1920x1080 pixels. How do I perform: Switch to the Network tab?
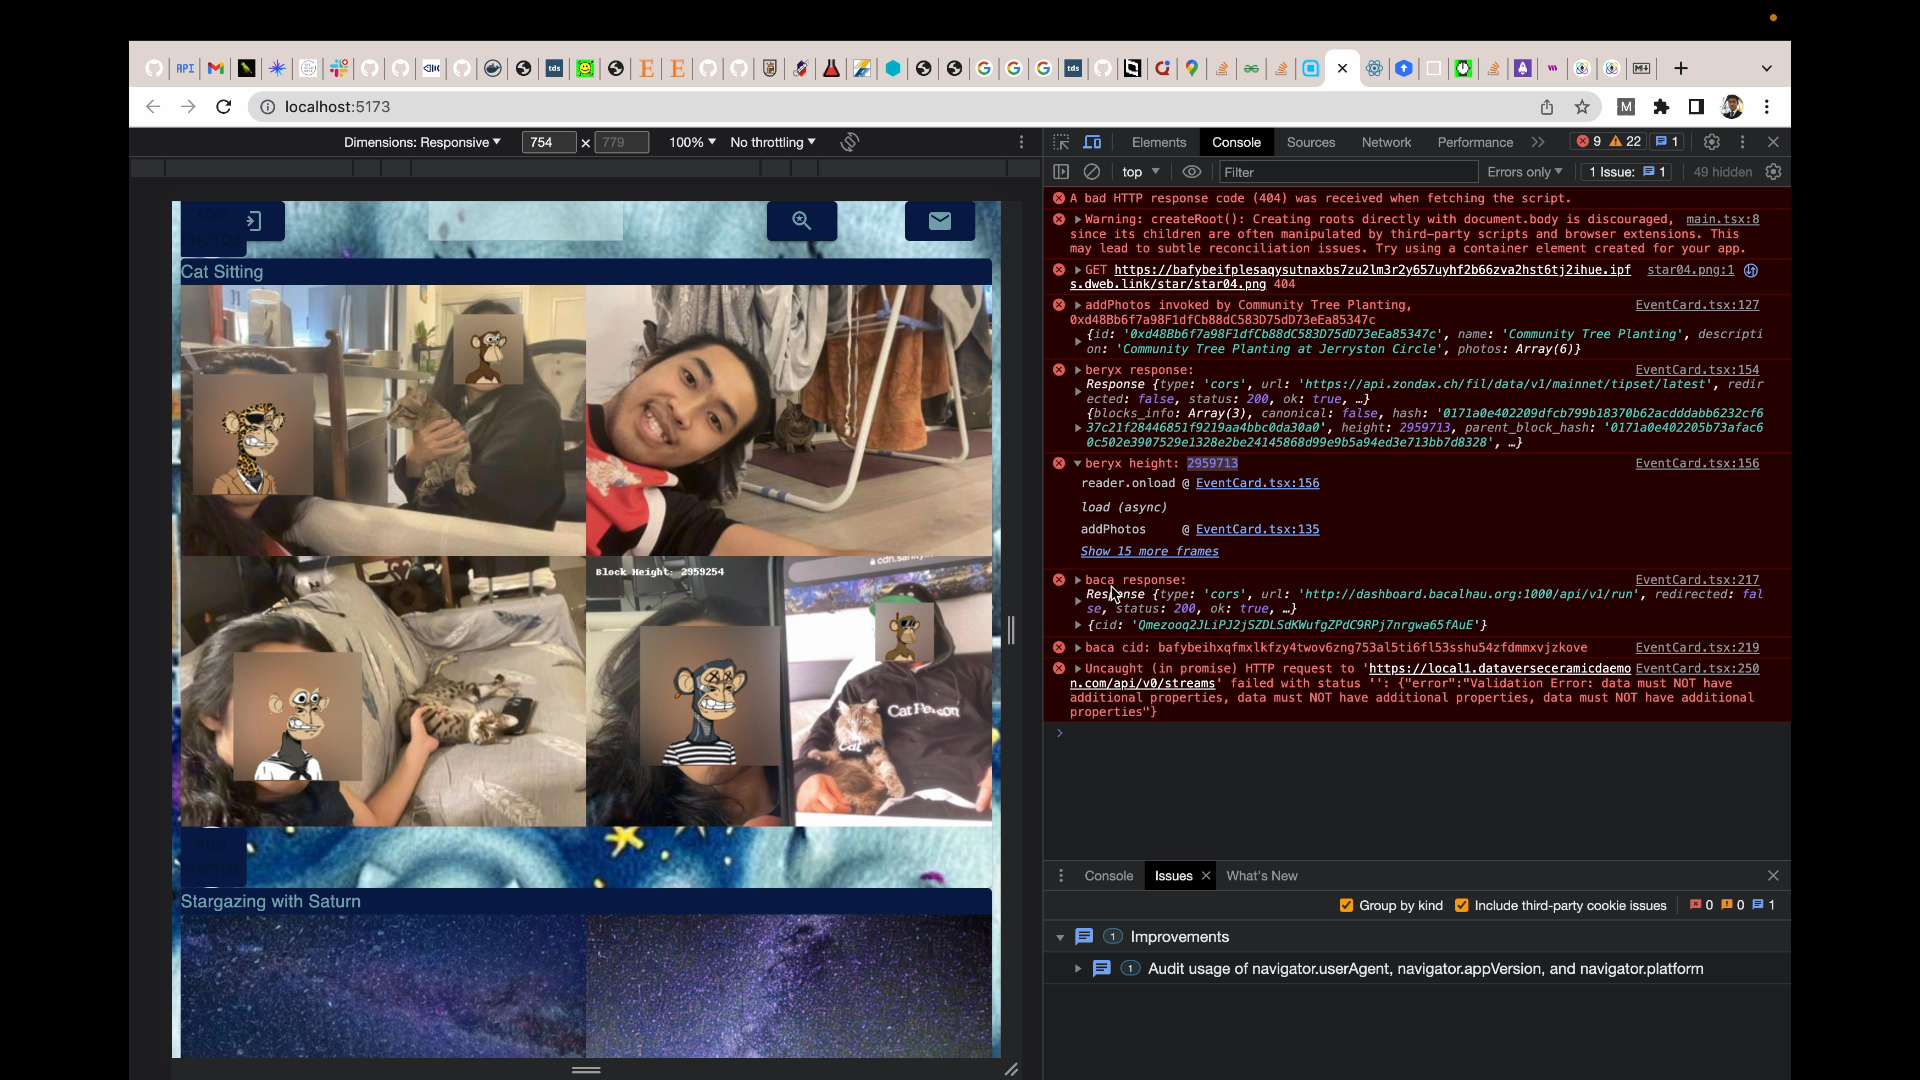pos(1386,142)
